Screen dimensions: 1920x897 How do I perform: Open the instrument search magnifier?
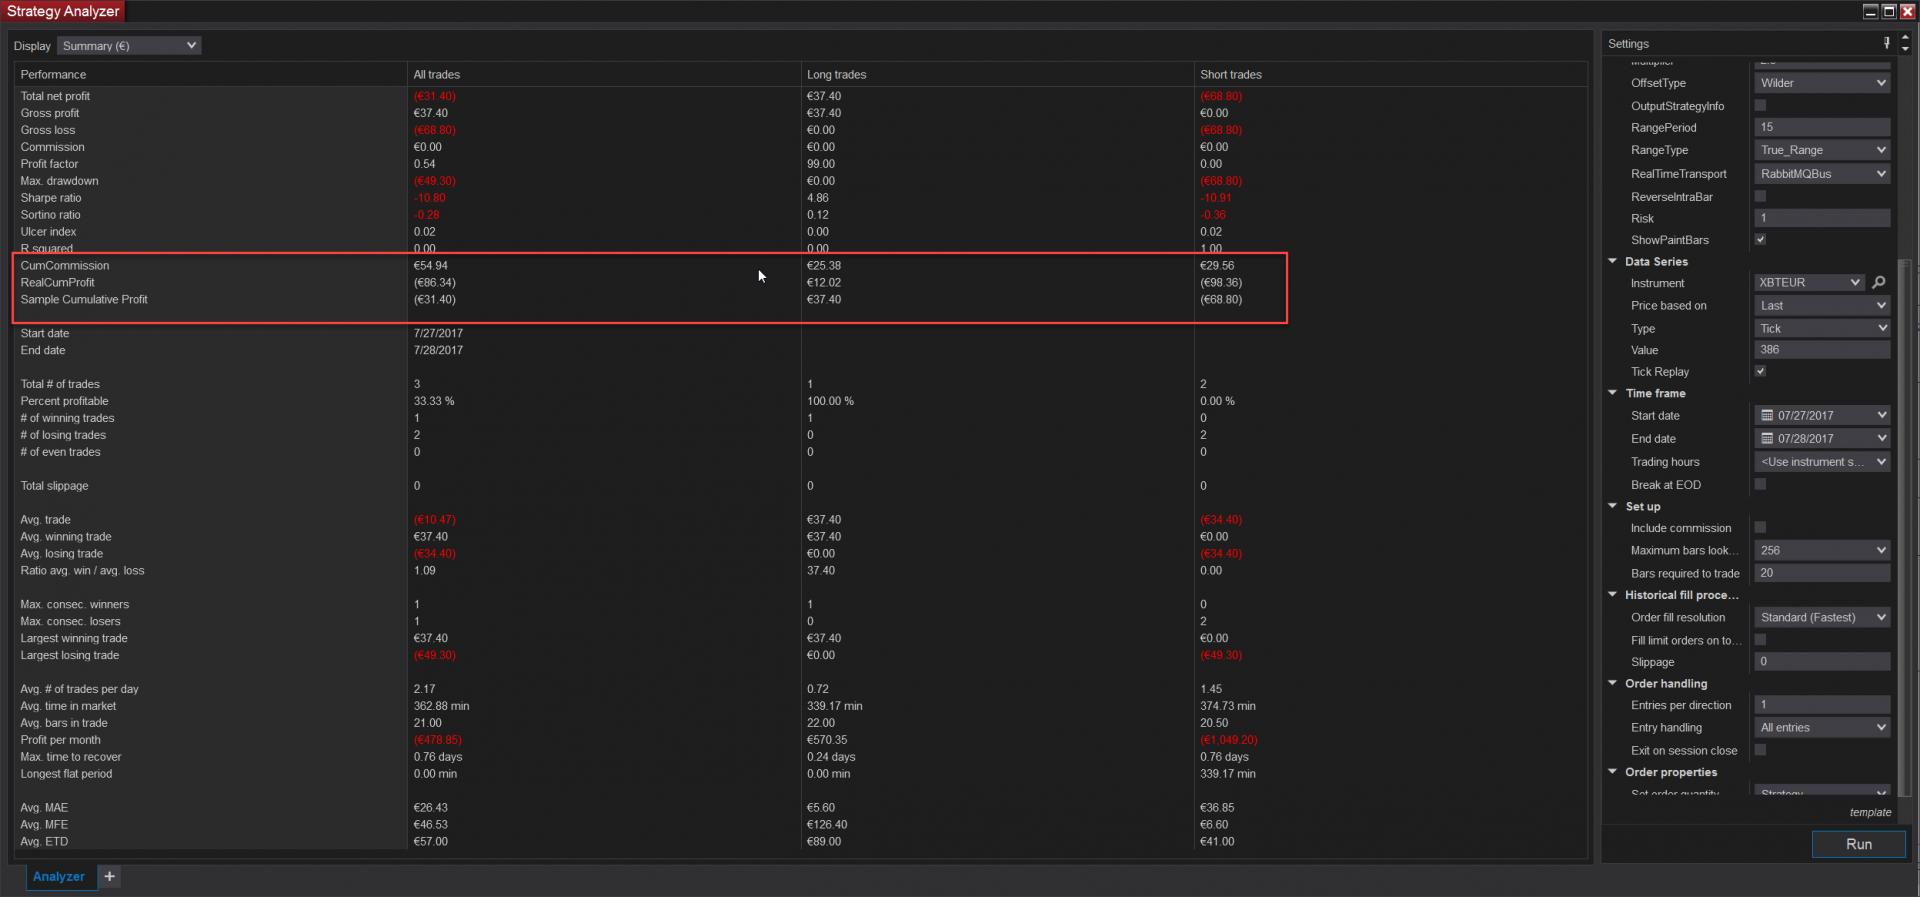click(x=1879, y=283)
